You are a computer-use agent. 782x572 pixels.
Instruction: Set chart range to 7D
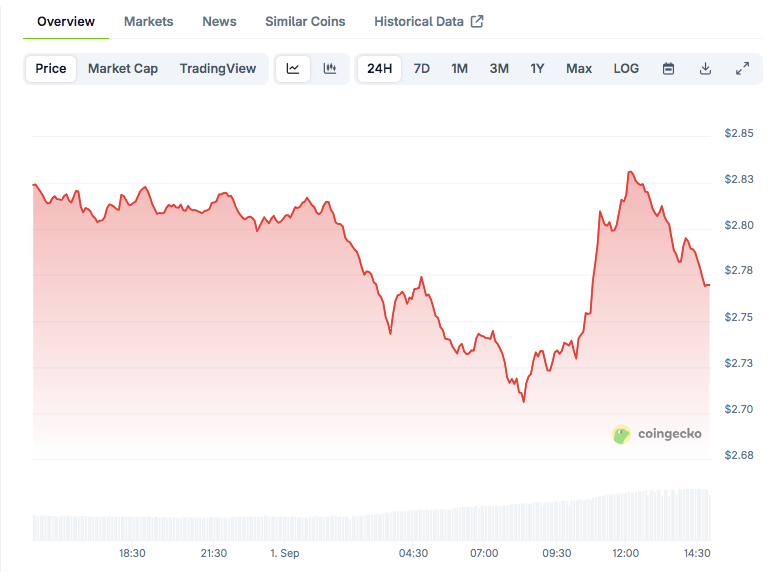pyautogui.click(x=422, y=69)
